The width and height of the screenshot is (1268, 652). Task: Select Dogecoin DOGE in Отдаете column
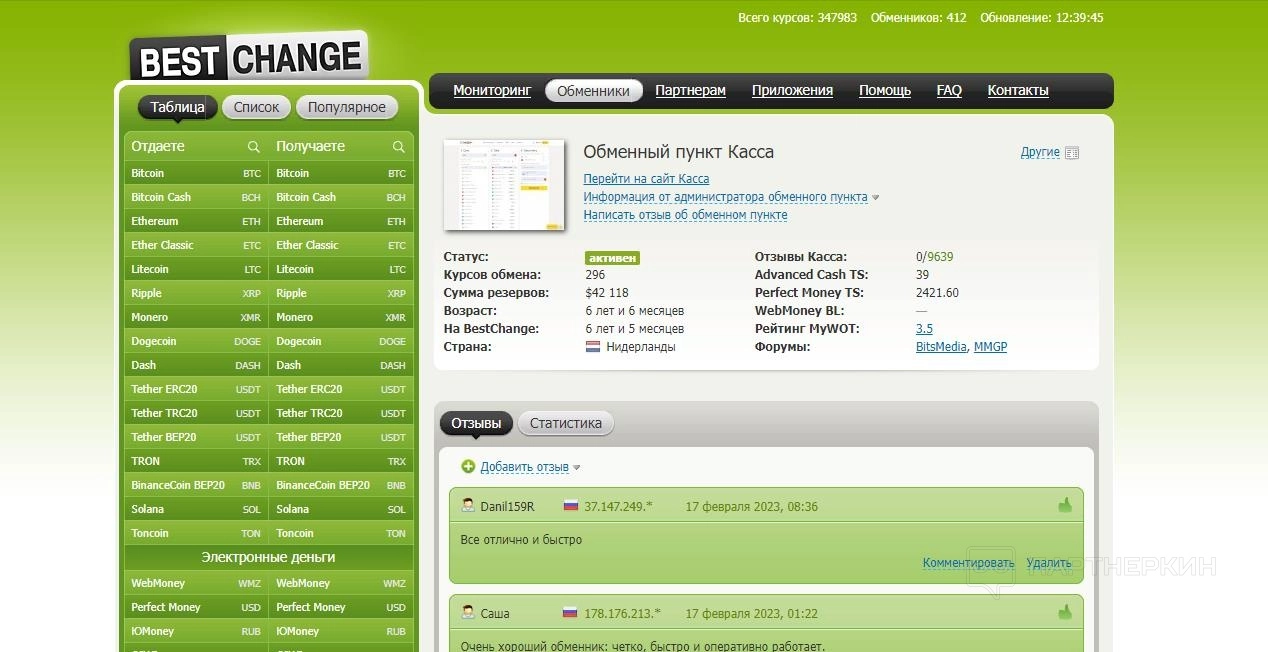coord(196,341)
